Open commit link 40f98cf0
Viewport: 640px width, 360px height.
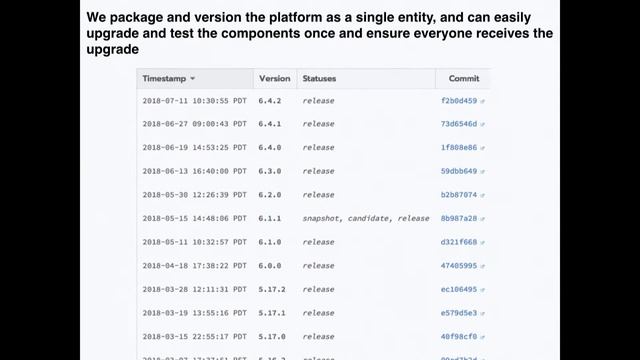459,337
